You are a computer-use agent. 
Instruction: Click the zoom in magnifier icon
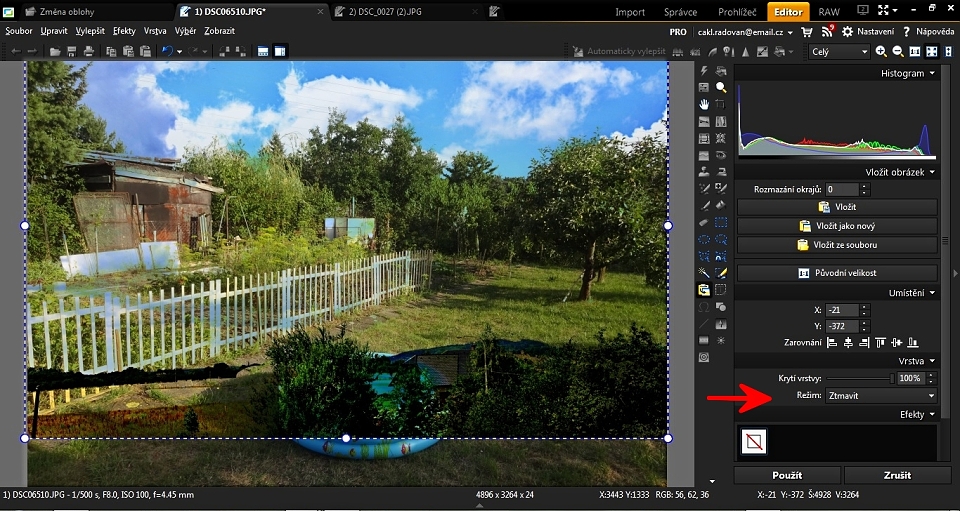881,52
